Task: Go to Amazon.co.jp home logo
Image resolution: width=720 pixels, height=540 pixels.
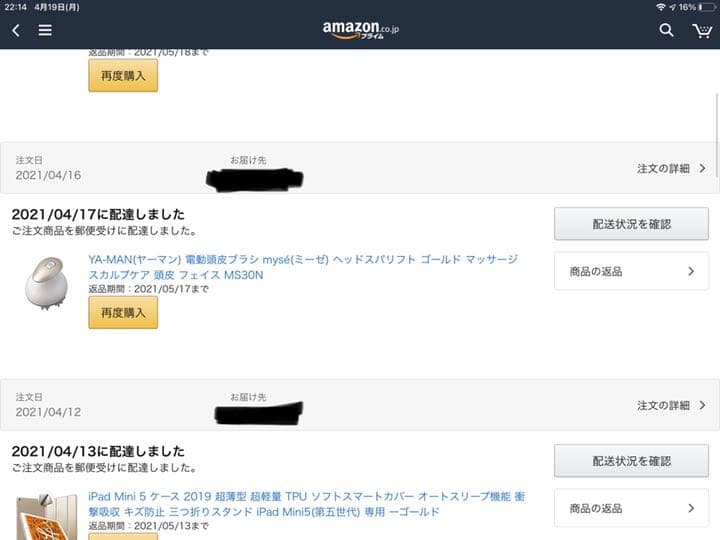Action: (360, 30)
